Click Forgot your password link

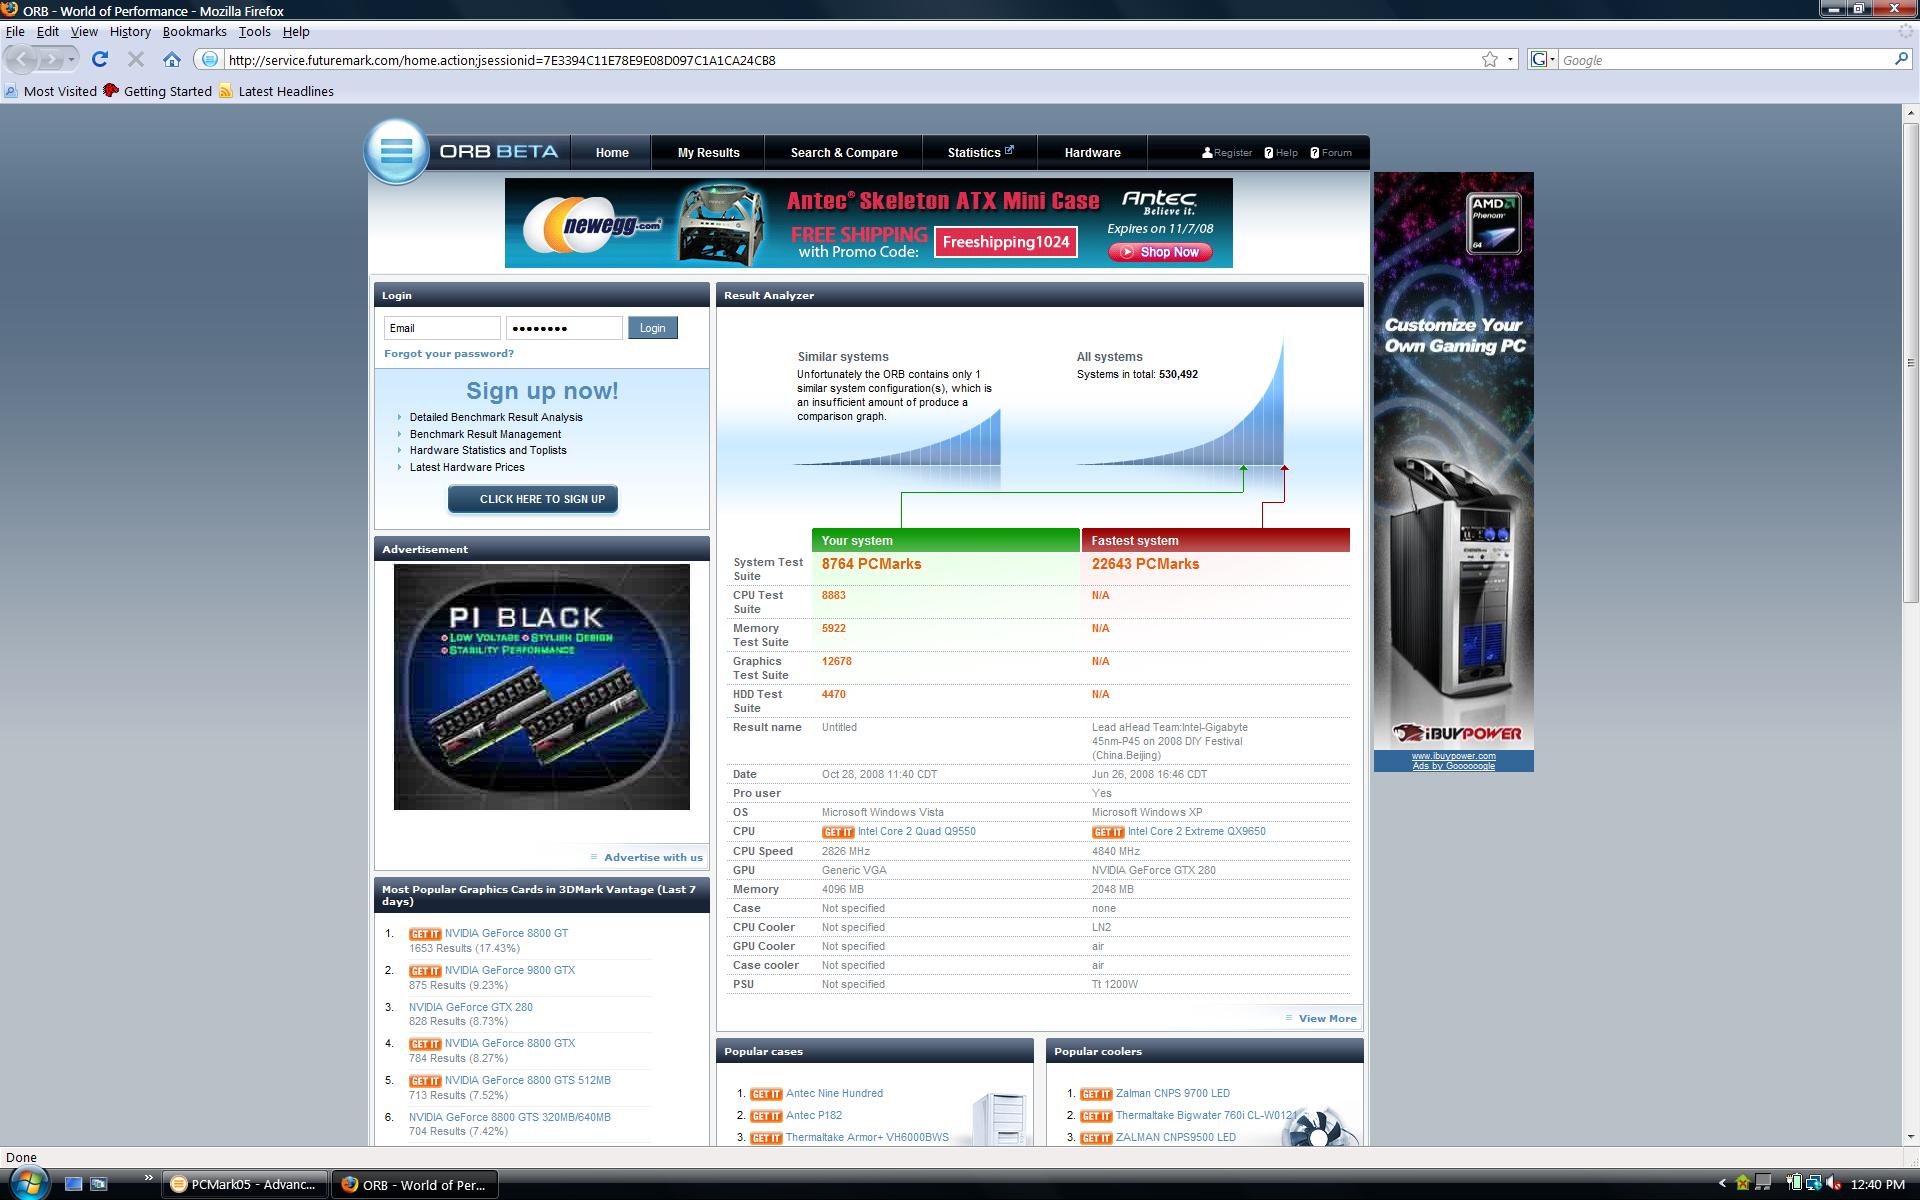tap(449, 354)
